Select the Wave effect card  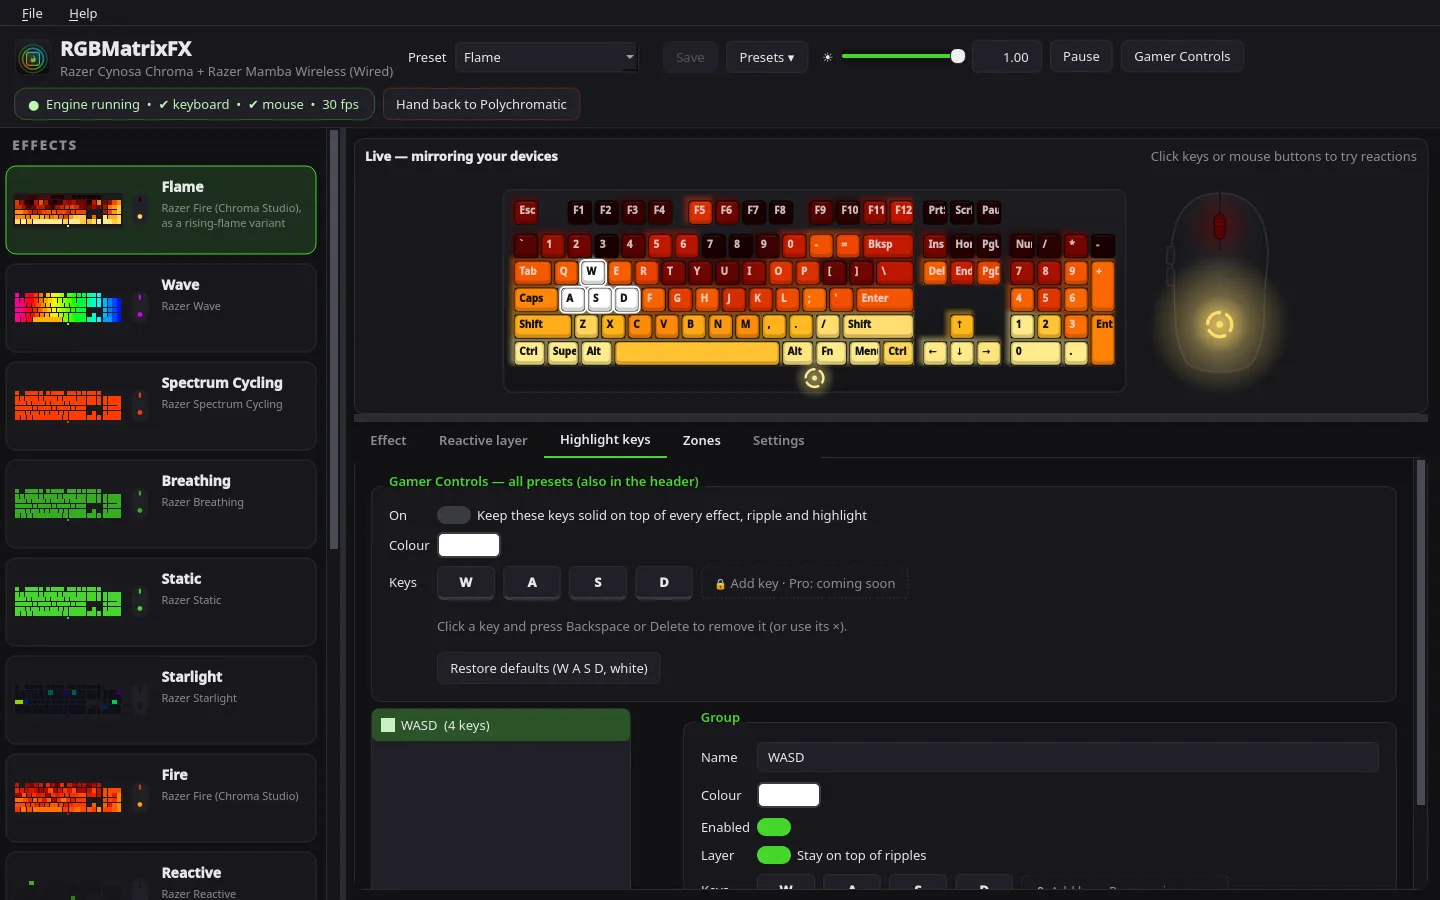click(x=161, y=307)
